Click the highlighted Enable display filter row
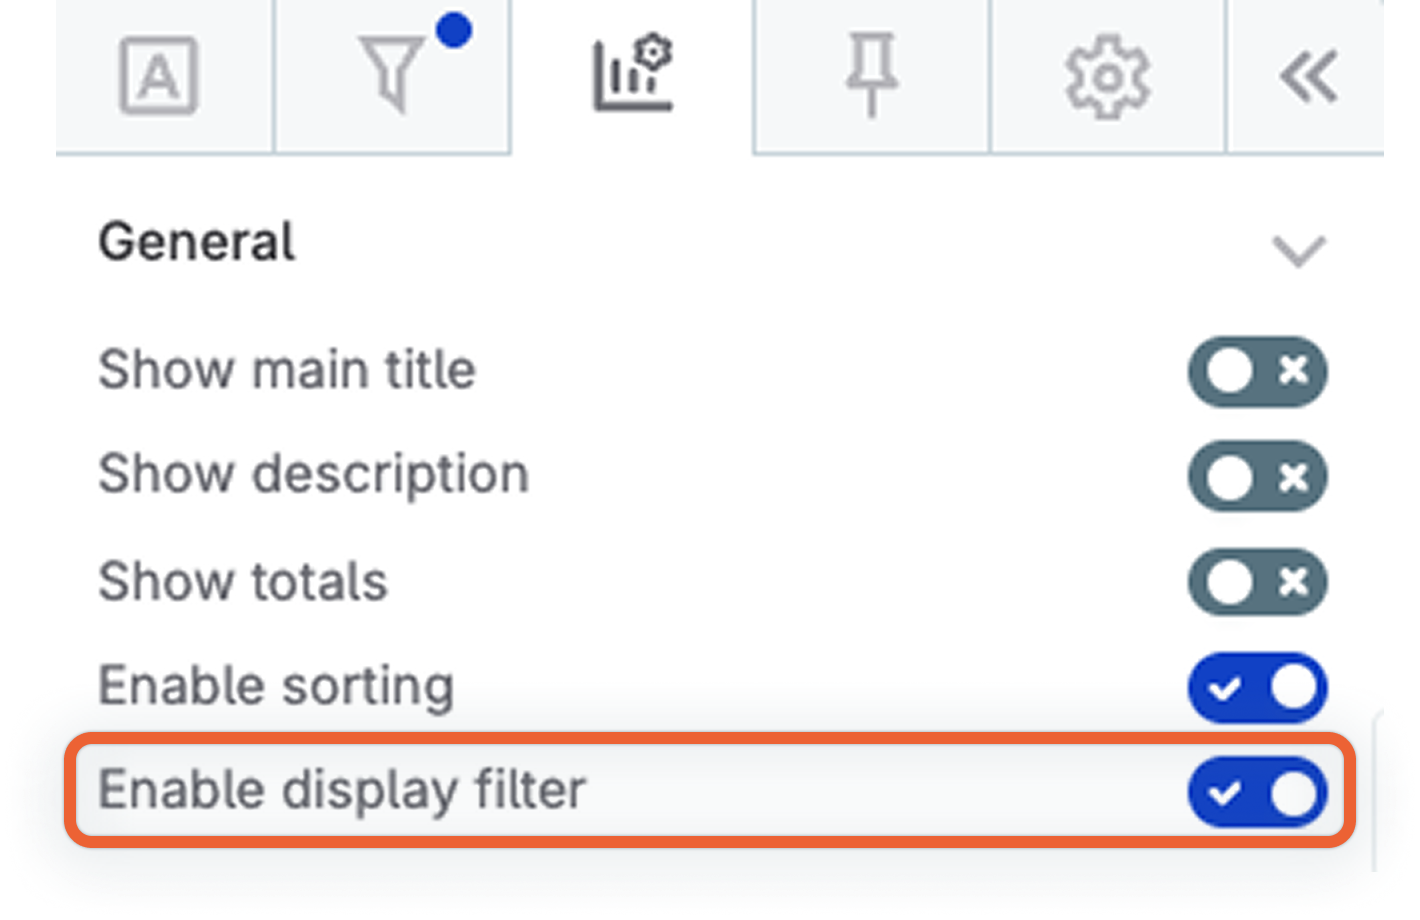 tap(700, 792)
